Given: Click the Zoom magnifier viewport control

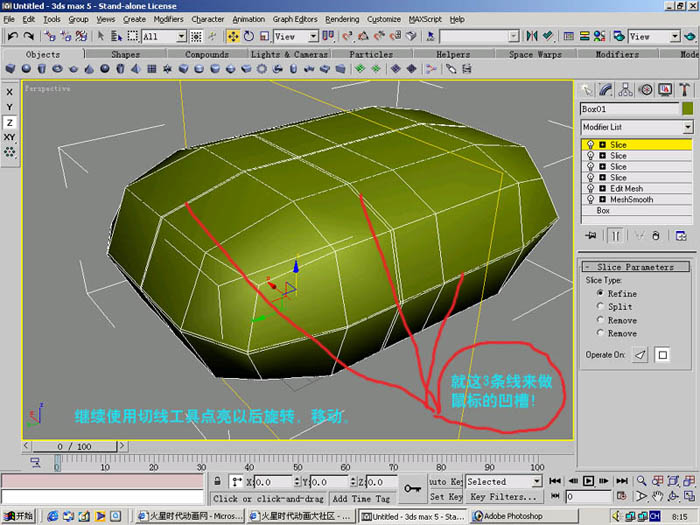Looking at the screenshot, I should tap(642, 481).
